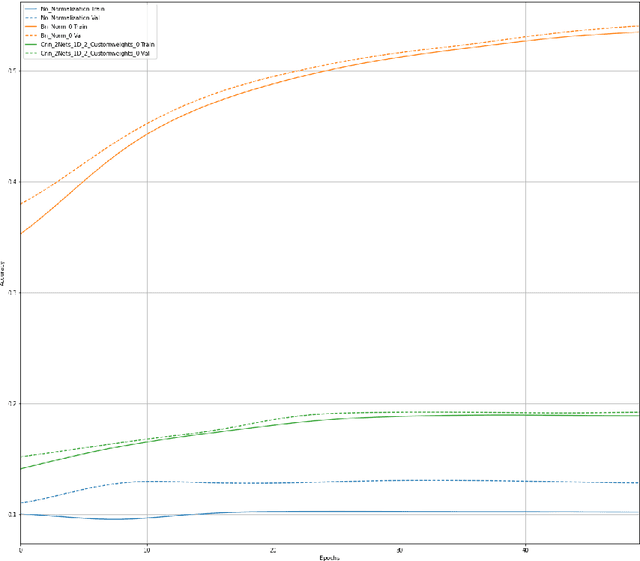
Task: Click the dashed orange legend line swatch
Action: pos(30,36)
